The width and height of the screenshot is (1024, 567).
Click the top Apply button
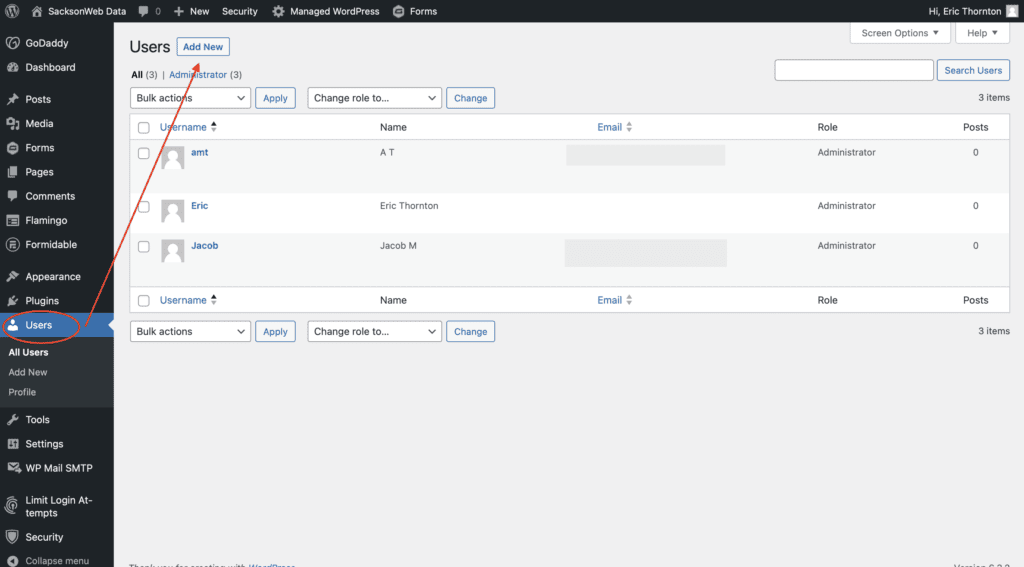(x=275, y=98)
